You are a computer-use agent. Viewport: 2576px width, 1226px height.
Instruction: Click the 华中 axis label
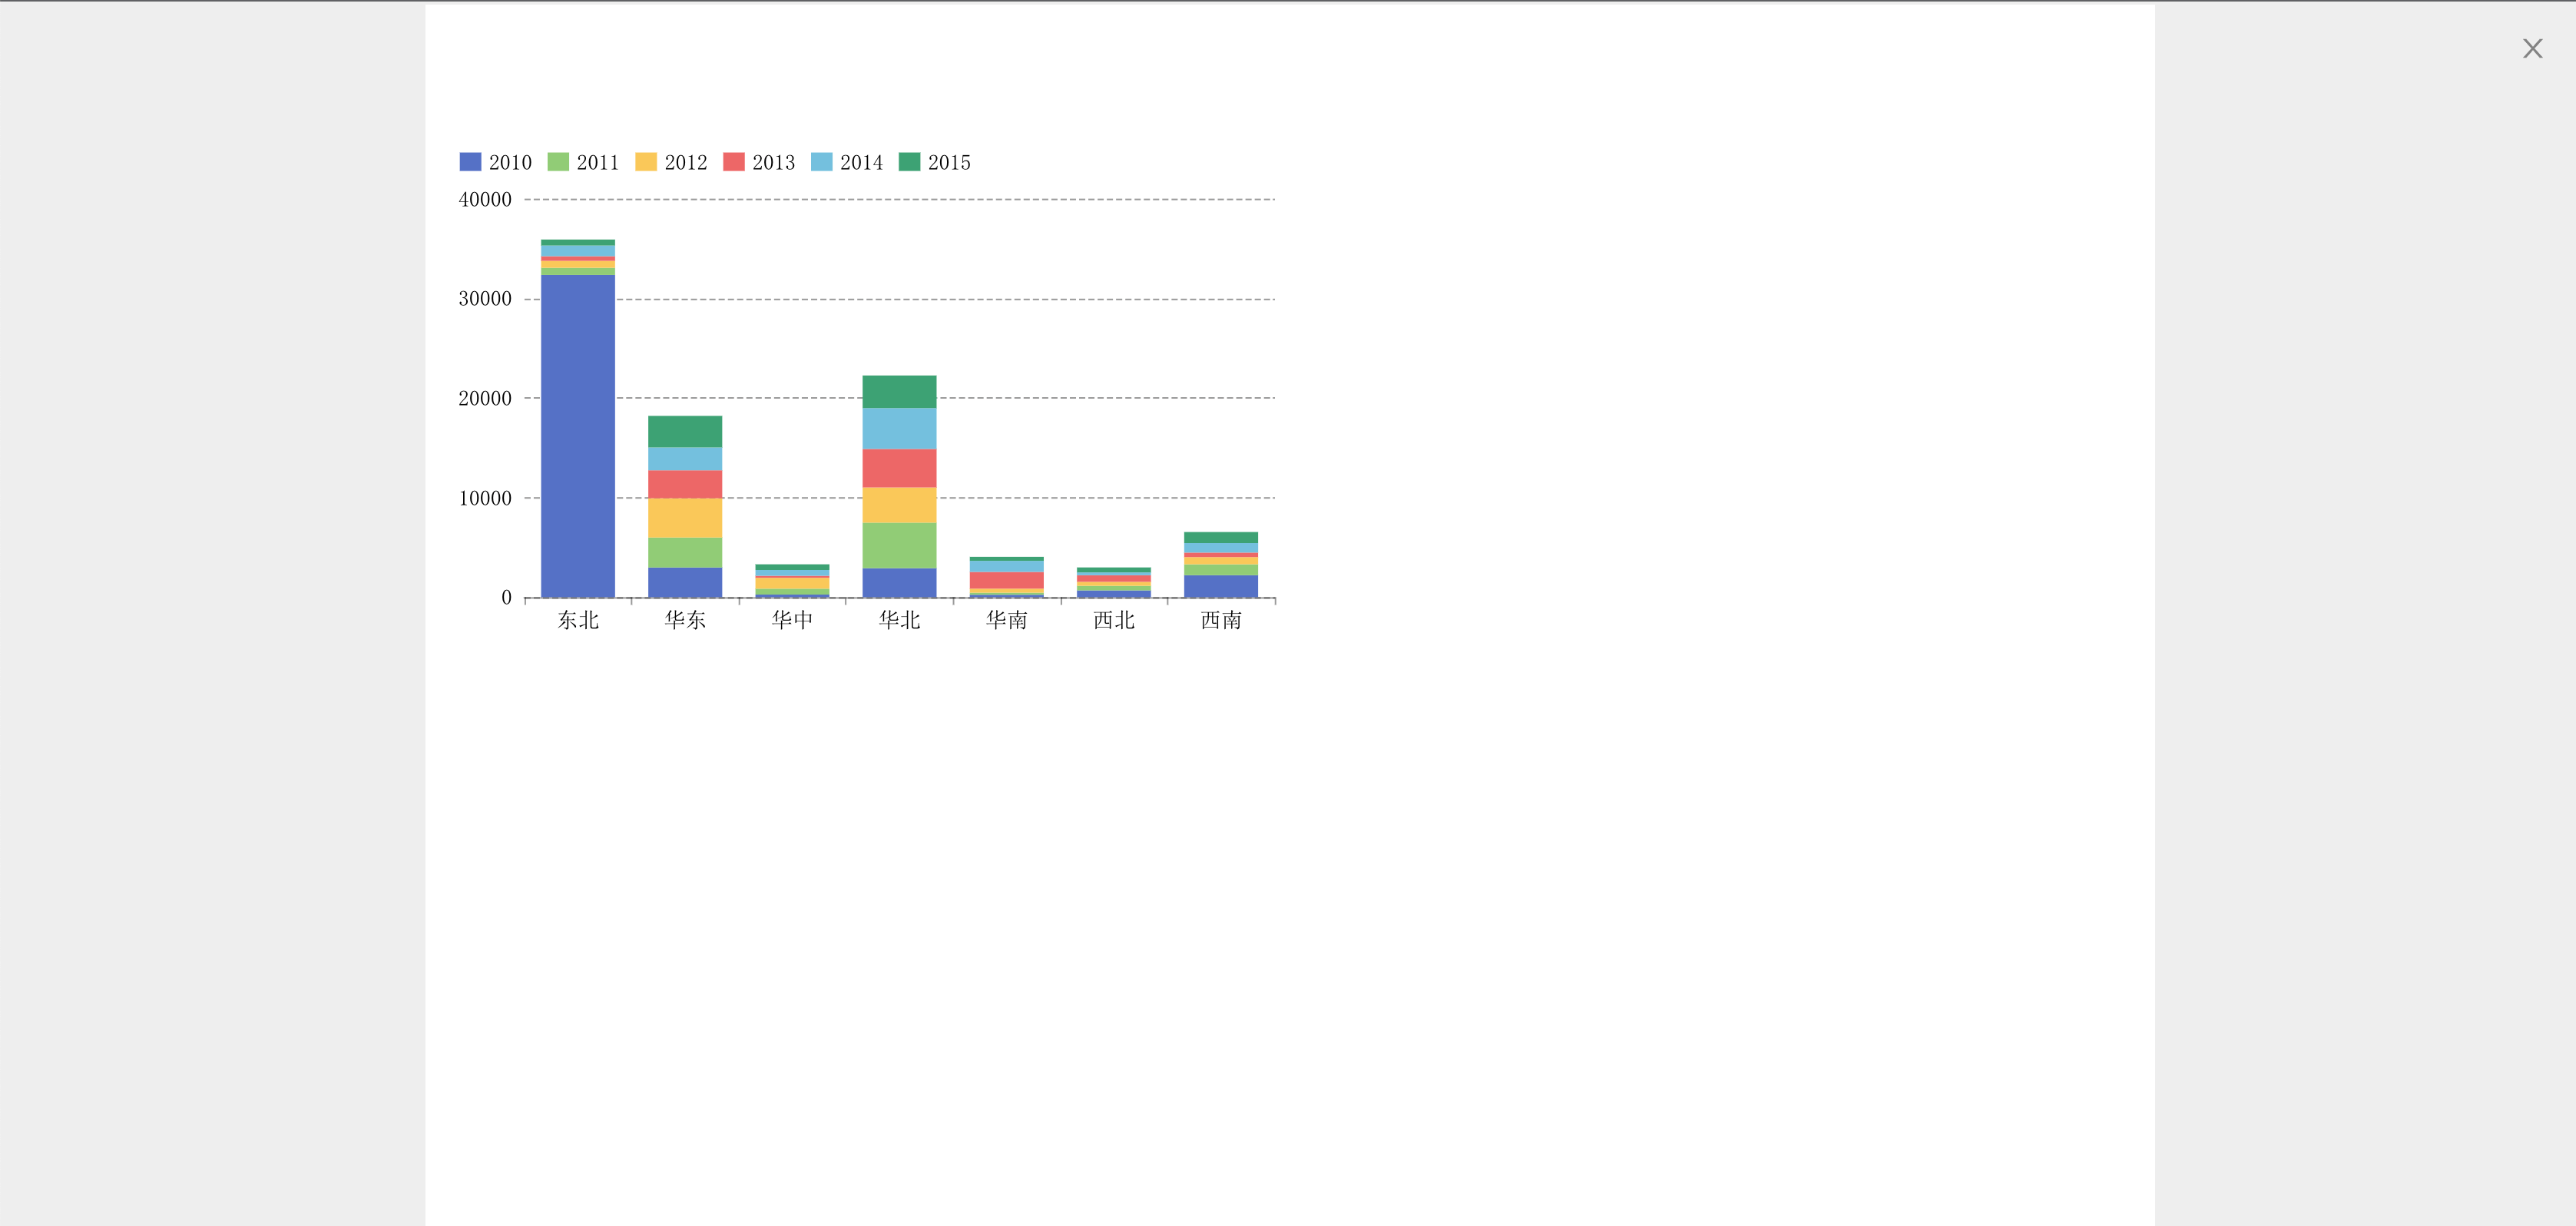click(x=792, y=620)
